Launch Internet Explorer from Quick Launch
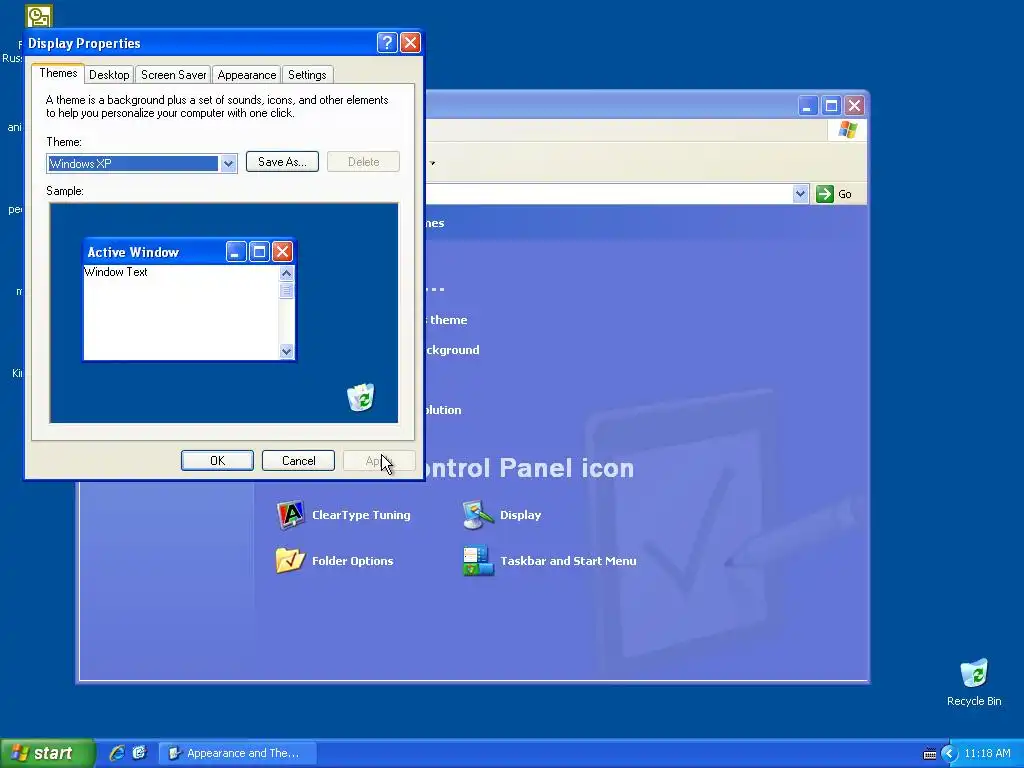1024x768 pixels. [117, 753]
